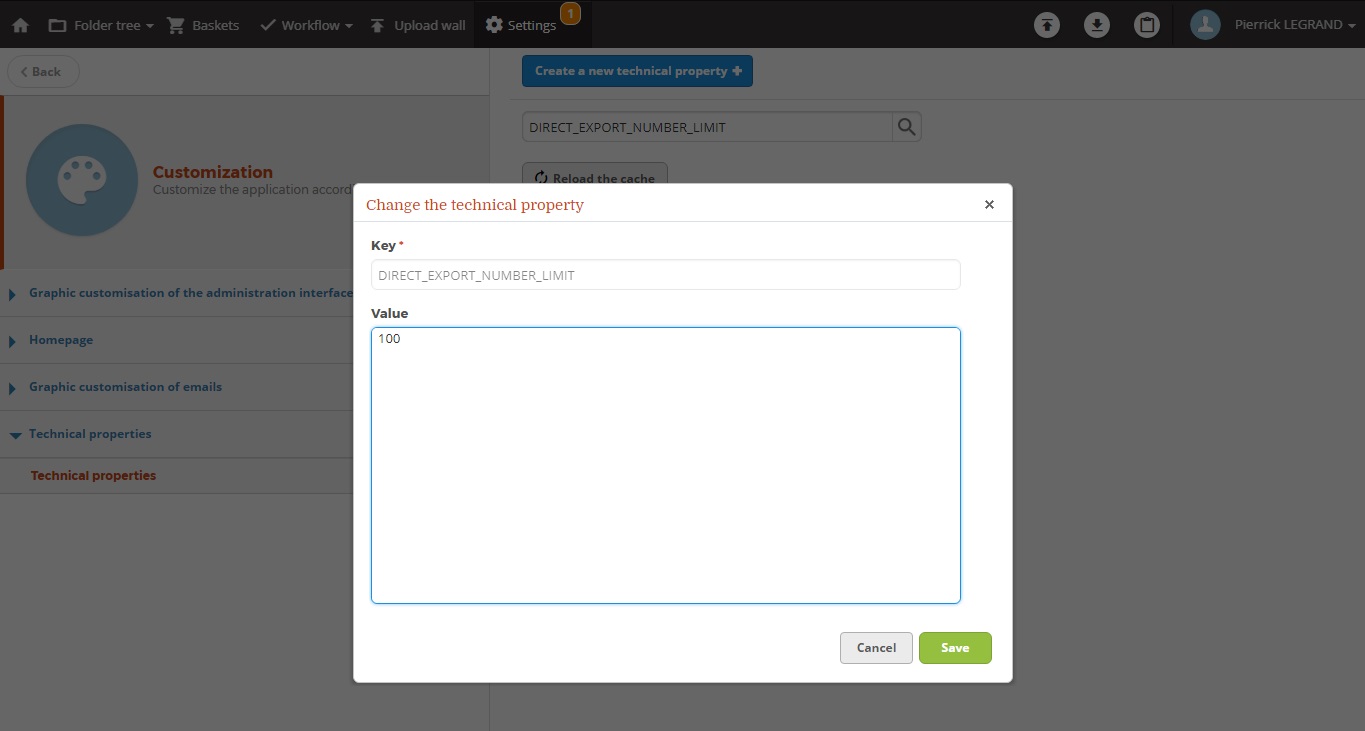Collapse the Technical properties section
This screenshot has height=731, width=1365.
pyautogui.click(x=90, y=434)
